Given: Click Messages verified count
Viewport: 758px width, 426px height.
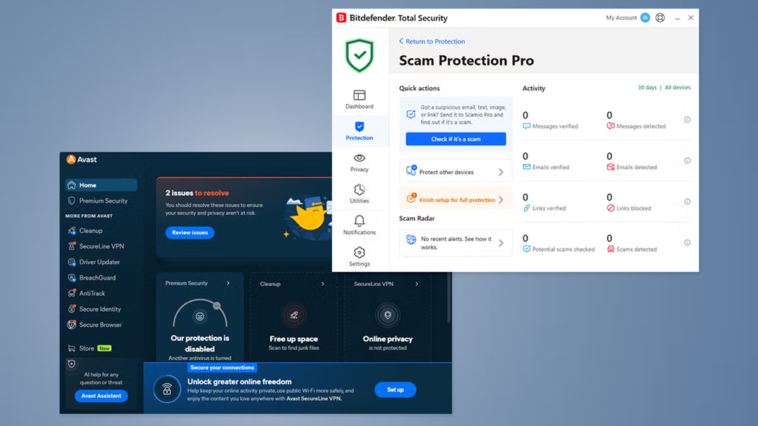Looking at the screenshot, I should tap(525, 115).
